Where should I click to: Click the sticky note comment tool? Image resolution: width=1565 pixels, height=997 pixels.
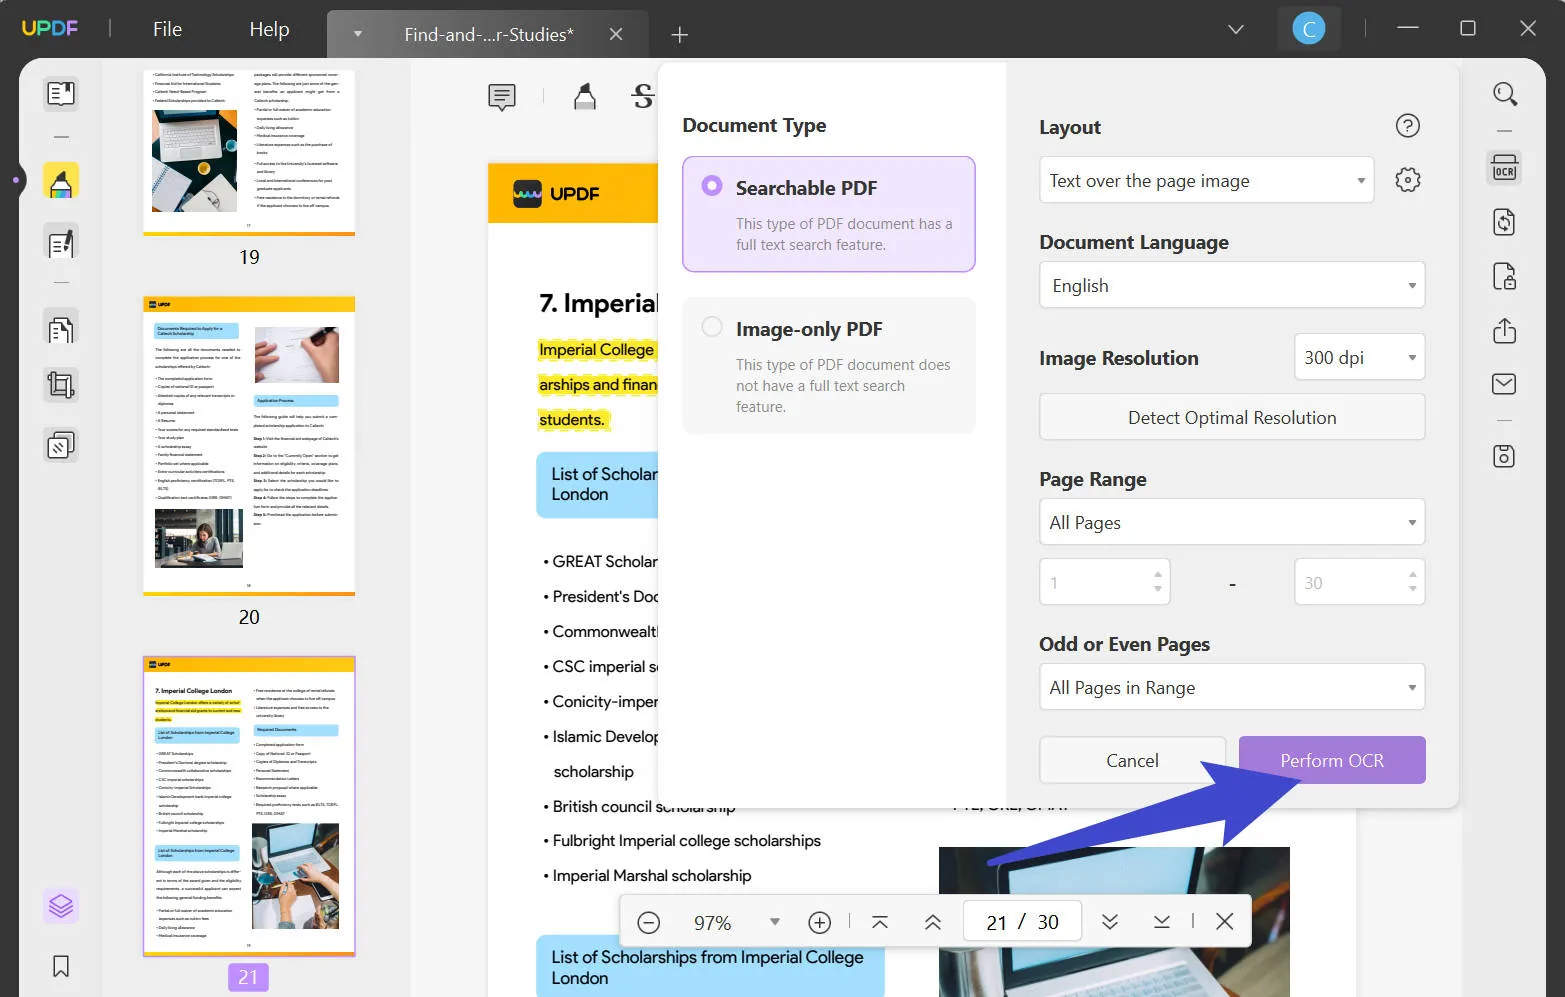pos(502,96)
